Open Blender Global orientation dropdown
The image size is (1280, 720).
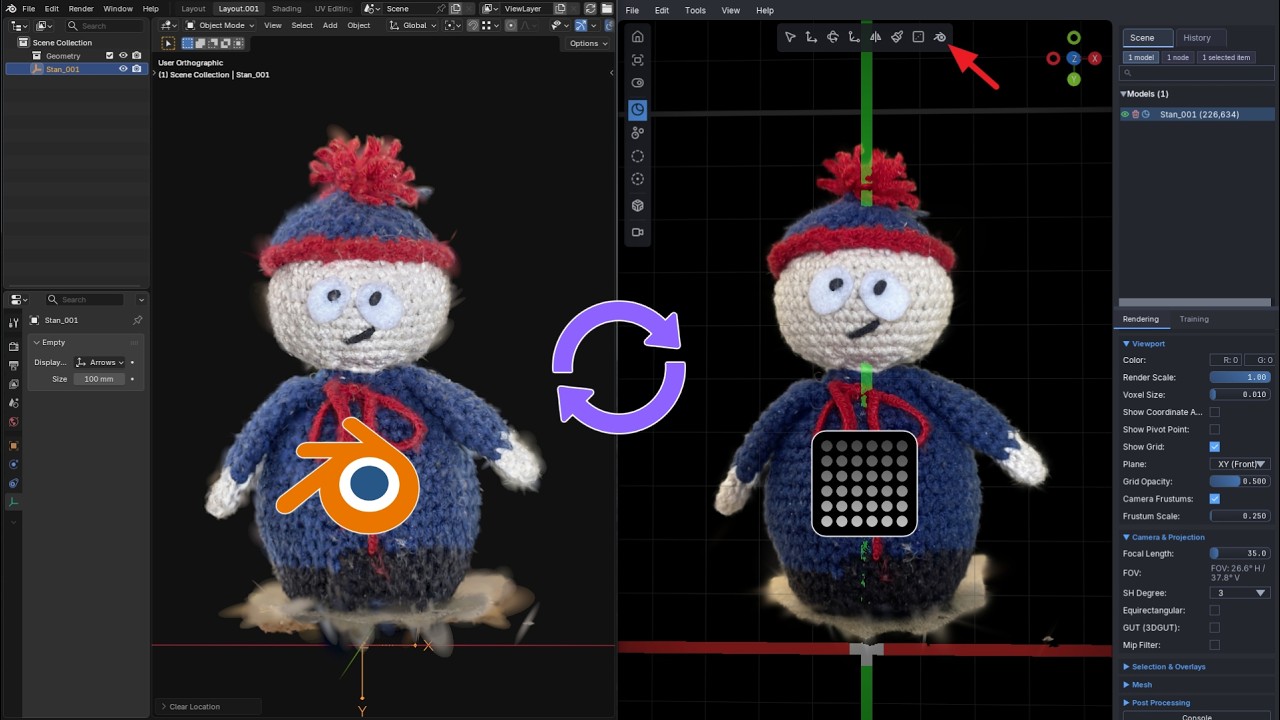coord(414,25)
